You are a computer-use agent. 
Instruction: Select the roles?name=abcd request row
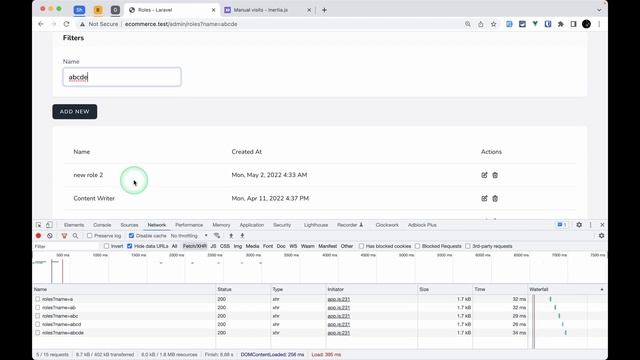[124, 324]
